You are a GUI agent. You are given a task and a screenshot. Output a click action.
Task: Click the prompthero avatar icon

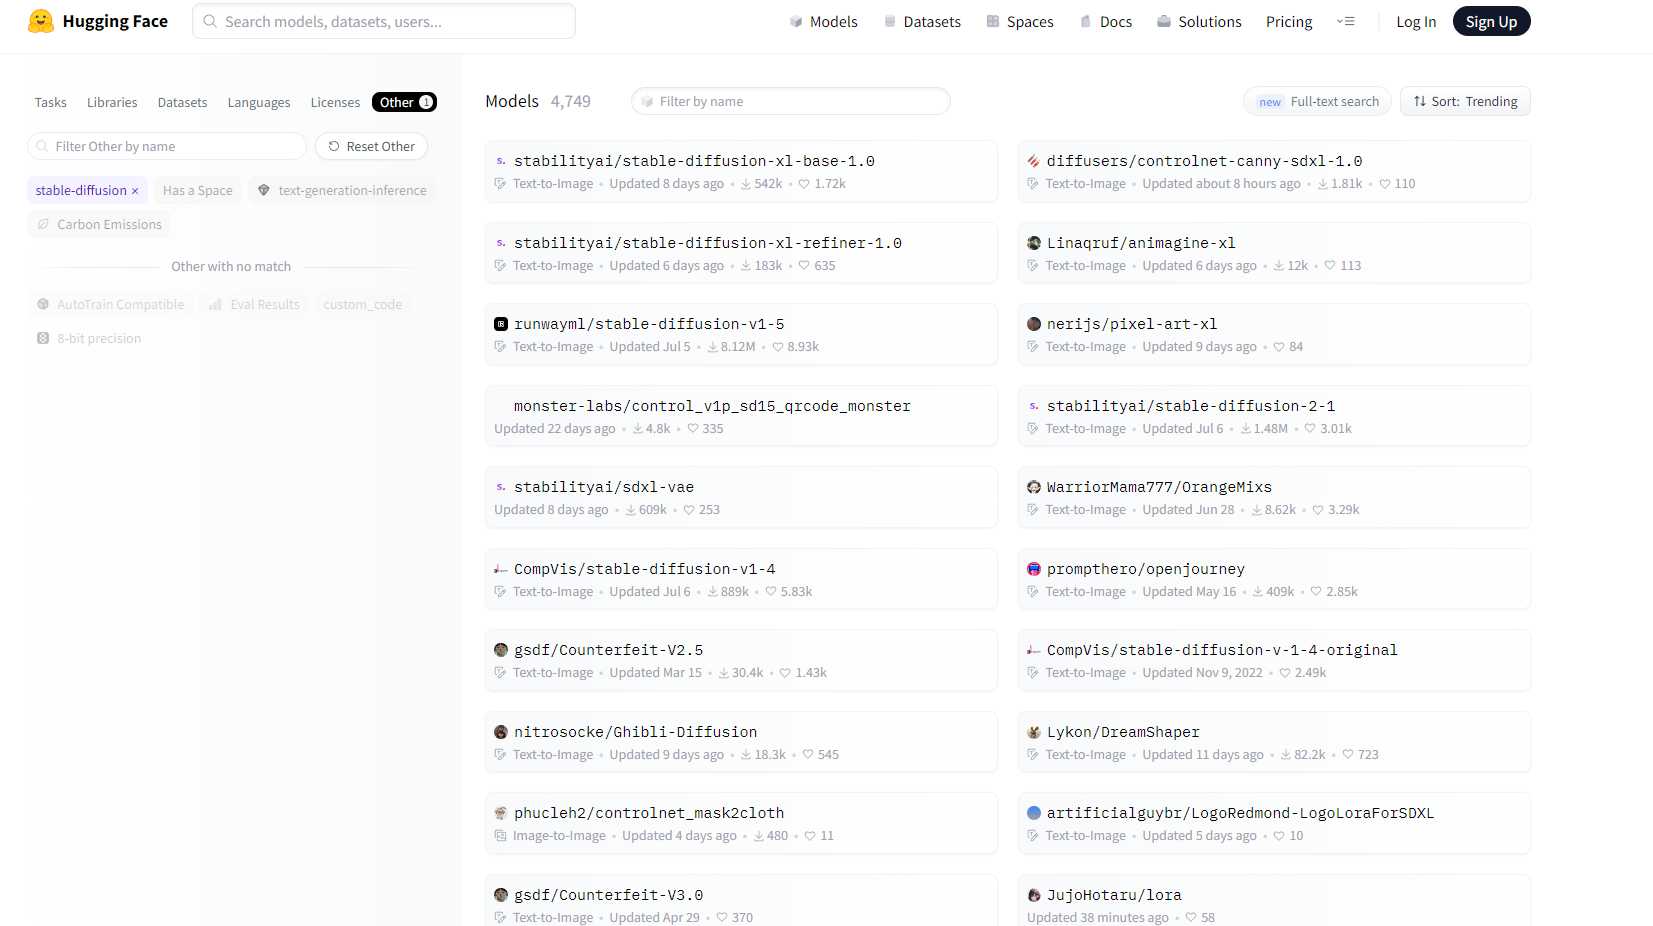click(1034, 569)
